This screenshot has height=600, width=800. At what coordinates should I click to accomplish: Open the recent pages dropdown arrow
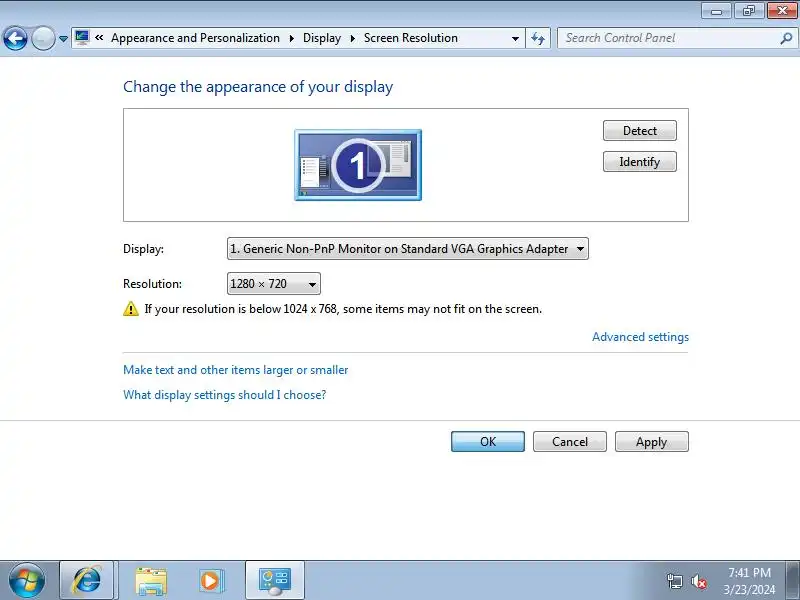coord(63,39)
